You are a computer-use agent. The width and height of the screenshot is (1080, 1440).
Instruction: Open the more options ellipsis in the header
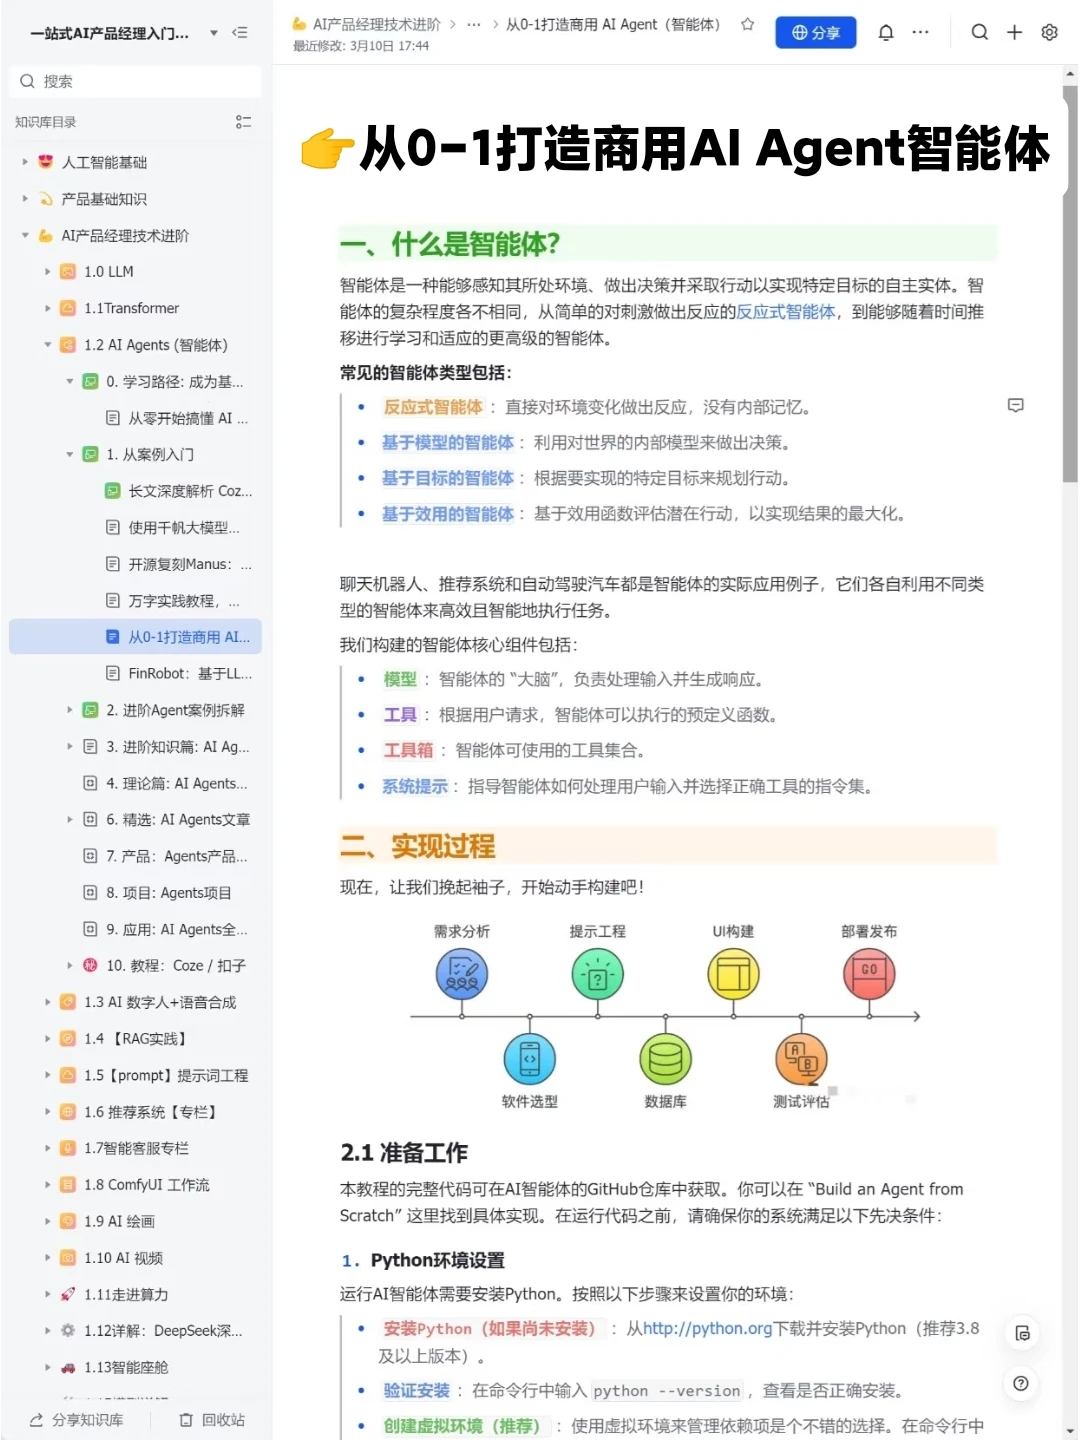tap(921, 32)
